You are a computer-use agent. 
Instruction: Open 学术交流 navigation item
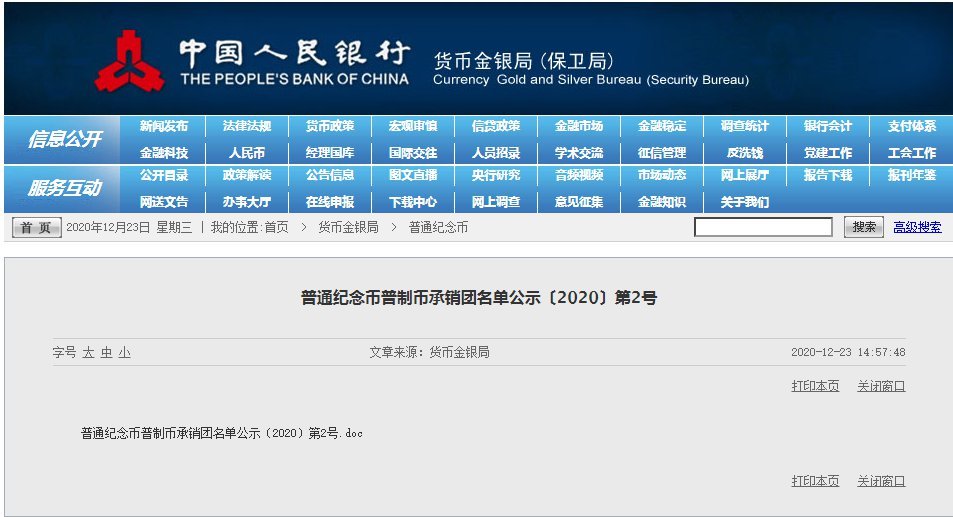pos(579,152)
